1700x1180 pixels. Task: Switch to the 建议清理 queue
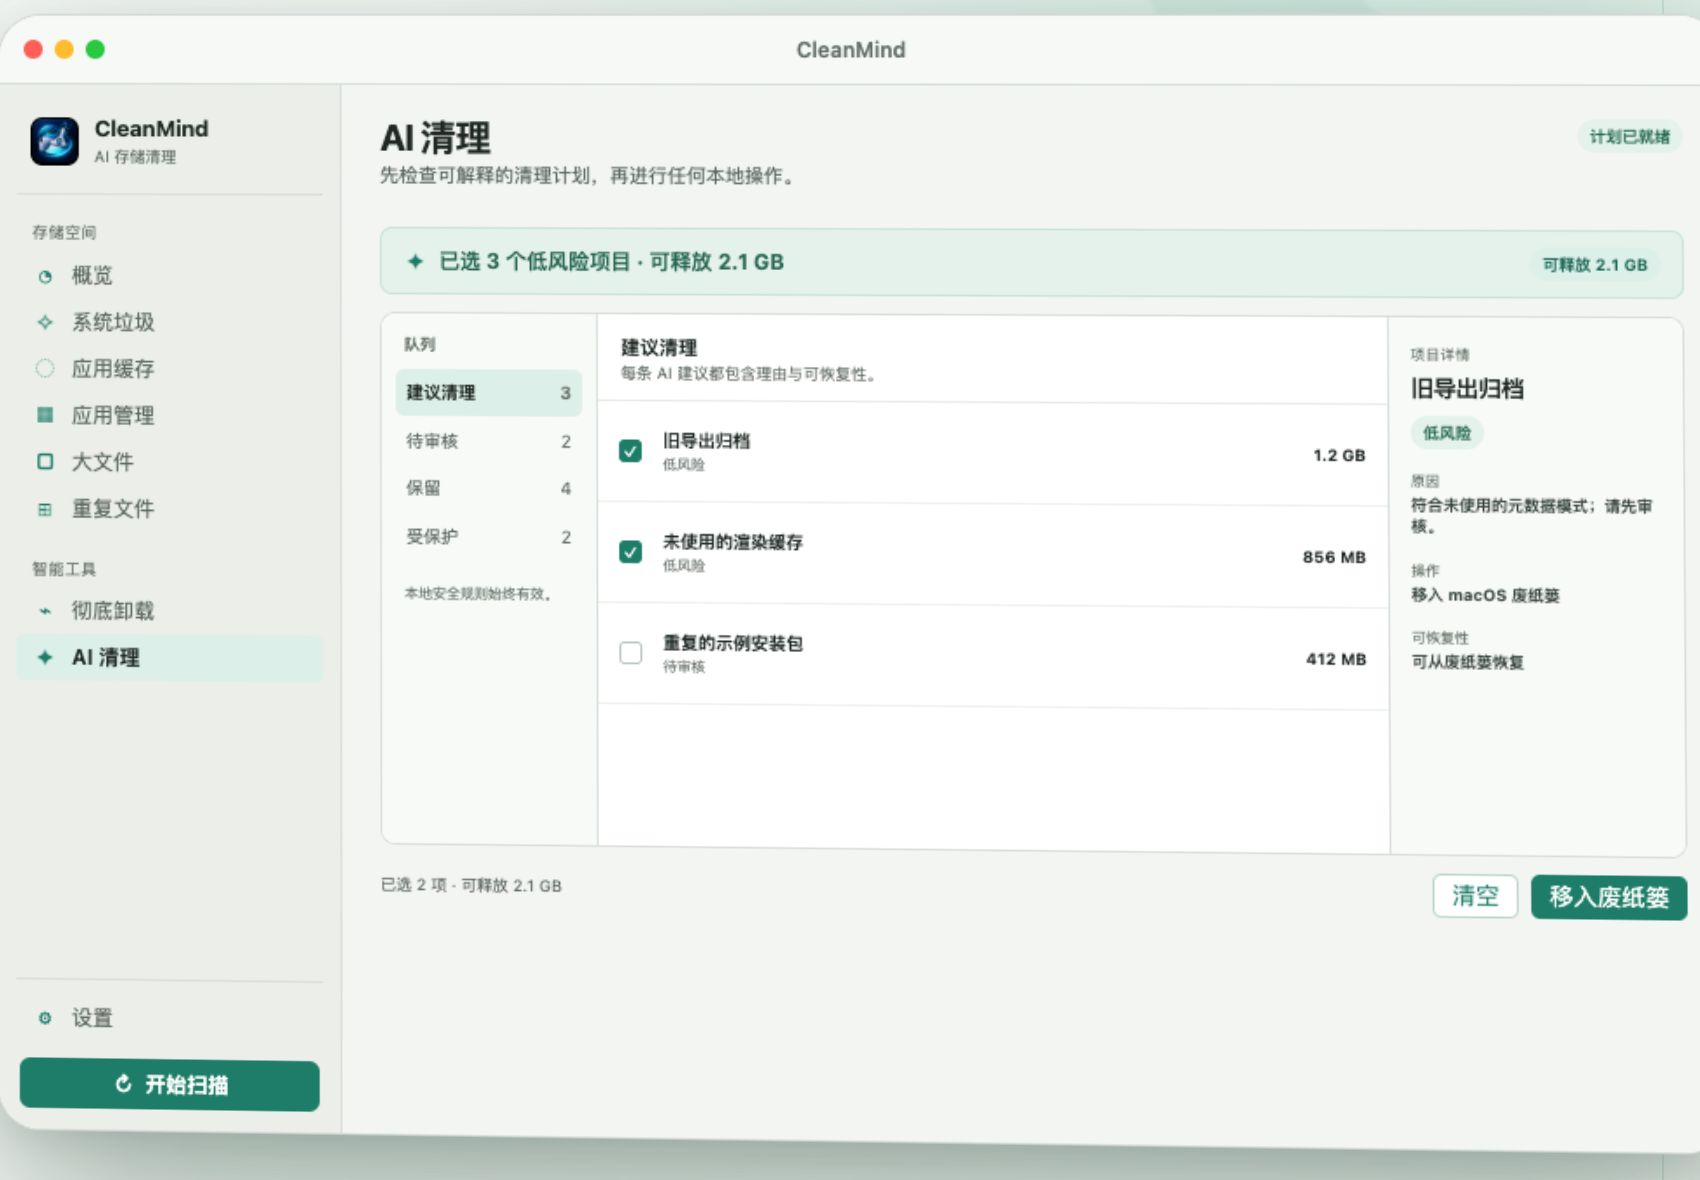pos(488,393)
